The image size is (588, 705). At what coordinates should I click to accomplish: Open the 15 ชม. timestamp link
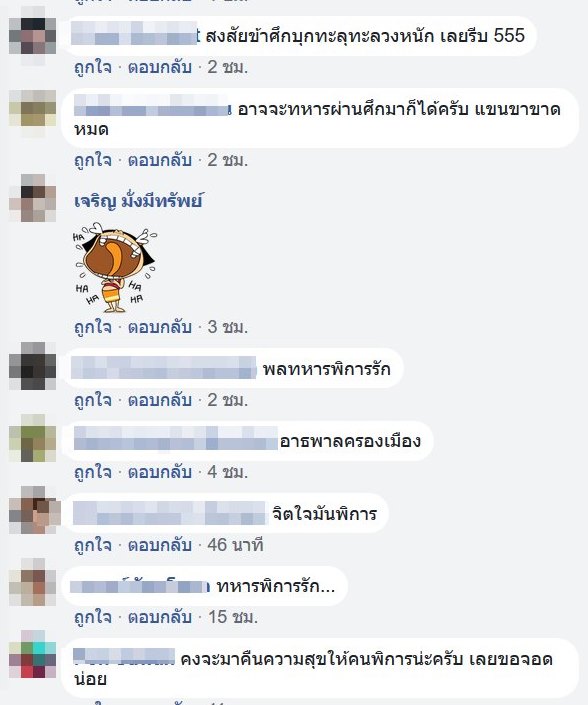232,617
